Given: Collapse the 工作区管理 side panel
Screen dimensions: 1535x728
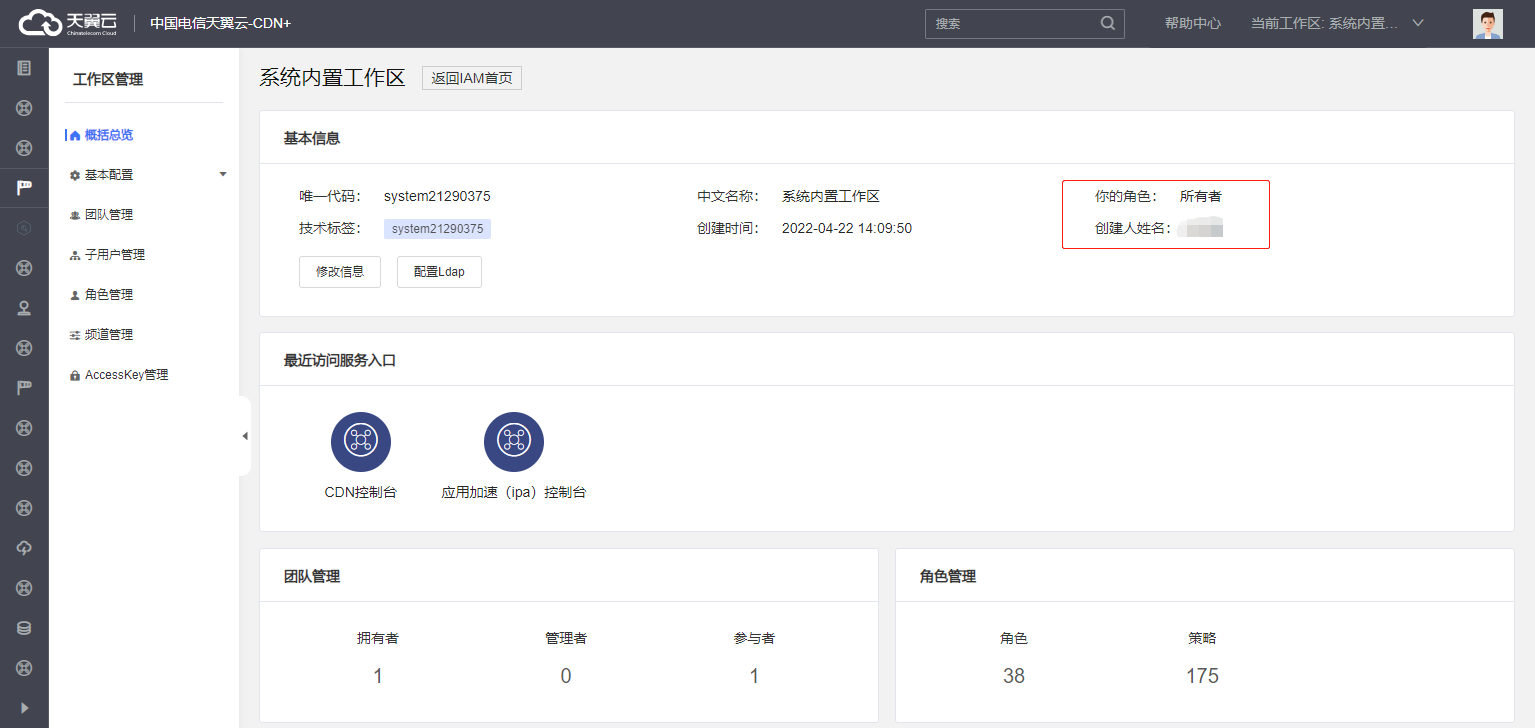Looking at the screenshot, I should [x=244, y=436].
